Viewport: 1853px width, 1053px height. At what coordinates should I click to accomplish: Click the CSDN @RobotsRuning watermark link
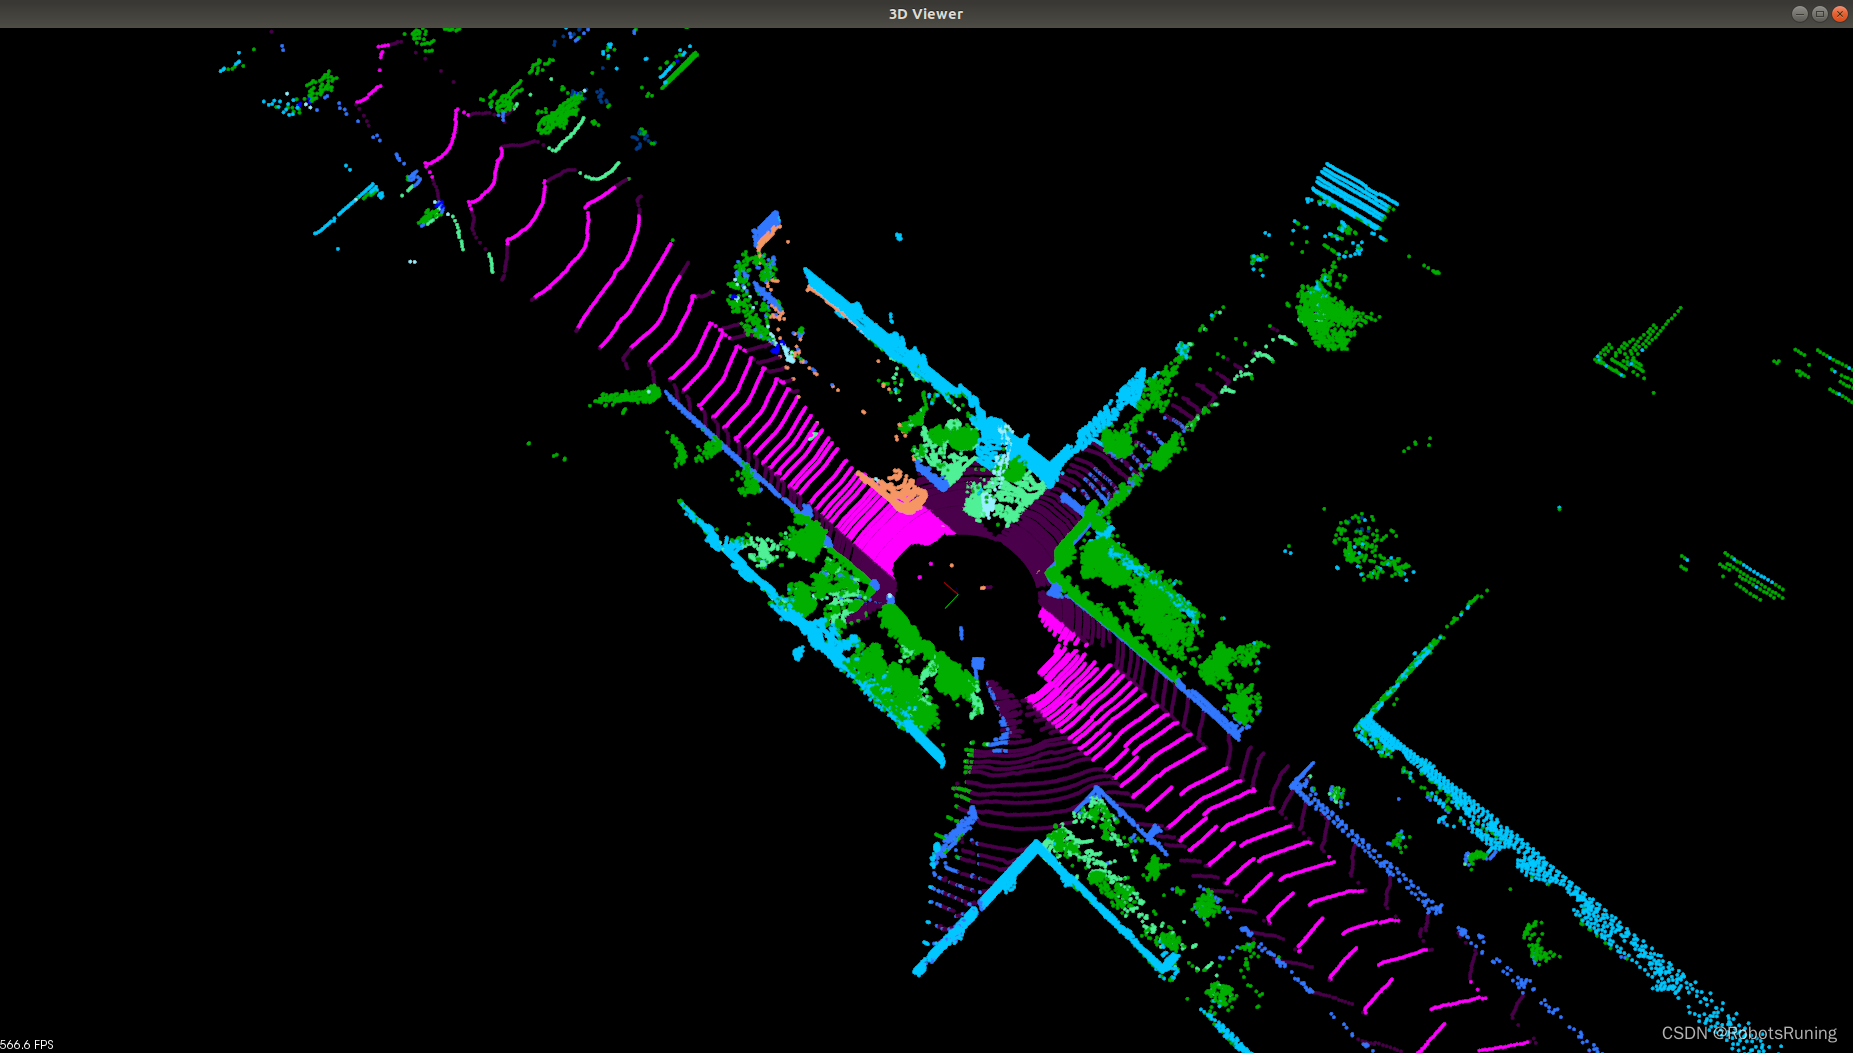pyautogui.click(x=1748, y=1032)
